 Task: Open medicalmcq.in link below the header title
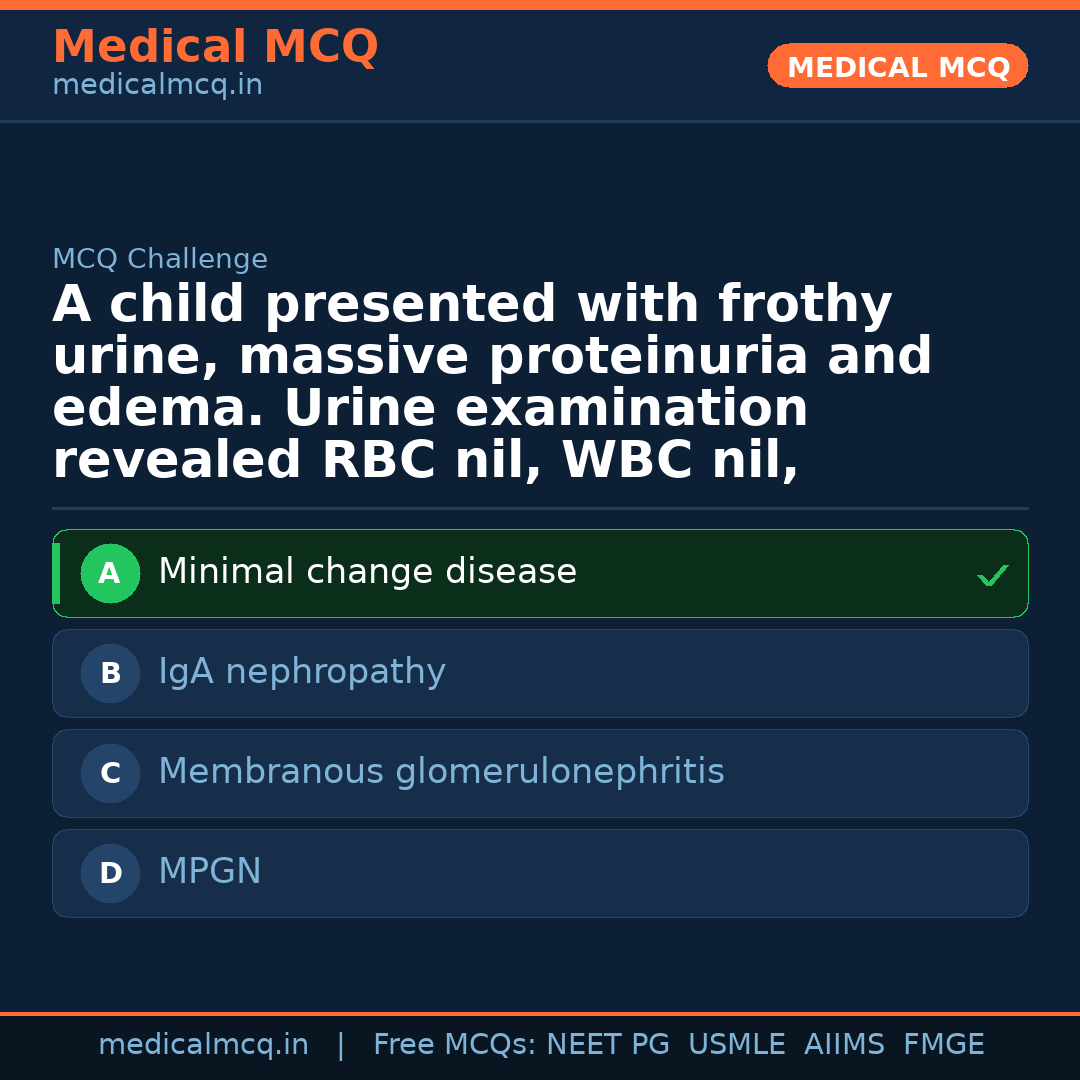[157, 86]
